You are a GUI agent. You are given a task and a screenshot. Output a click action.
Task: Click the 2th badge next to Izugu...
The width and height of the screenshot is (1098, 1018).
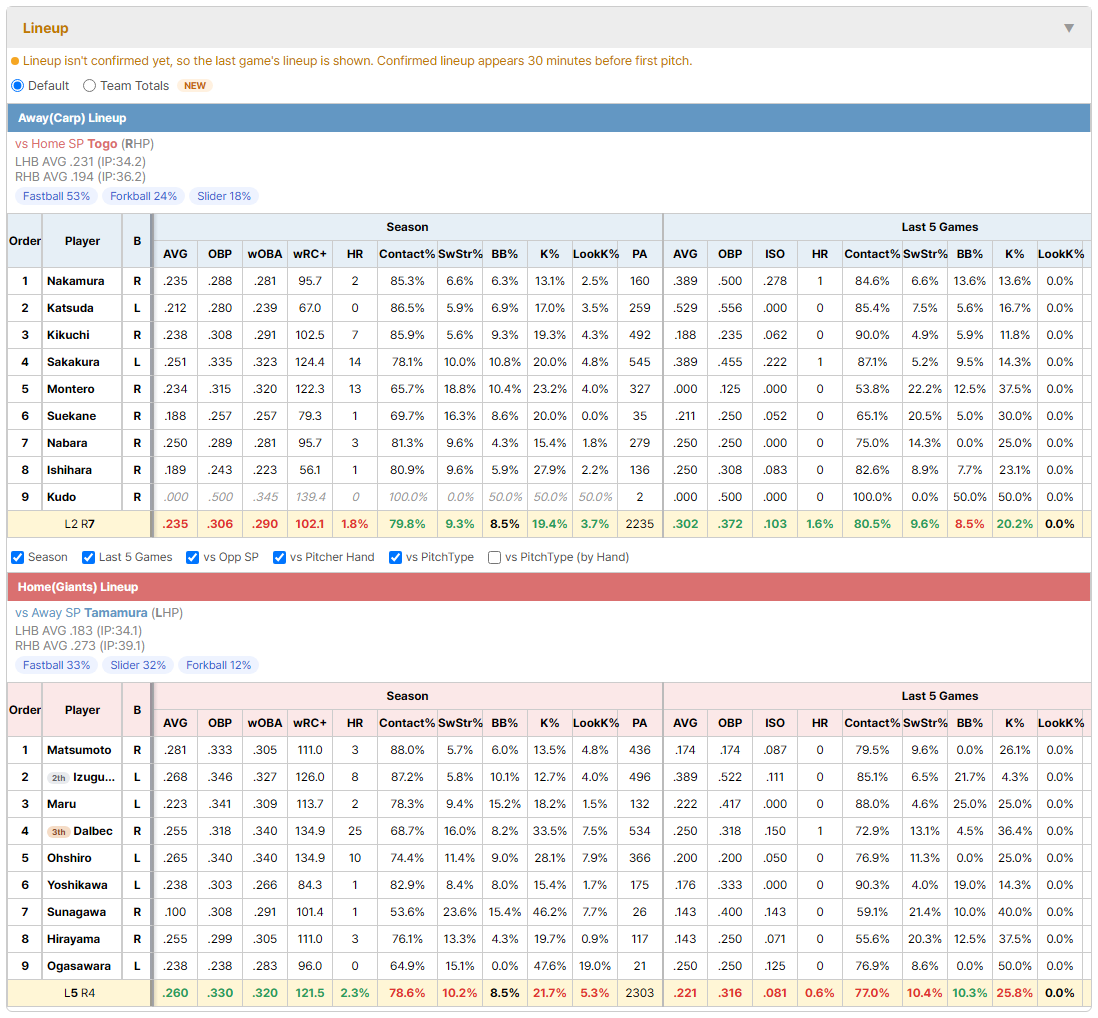click(59, 778)
